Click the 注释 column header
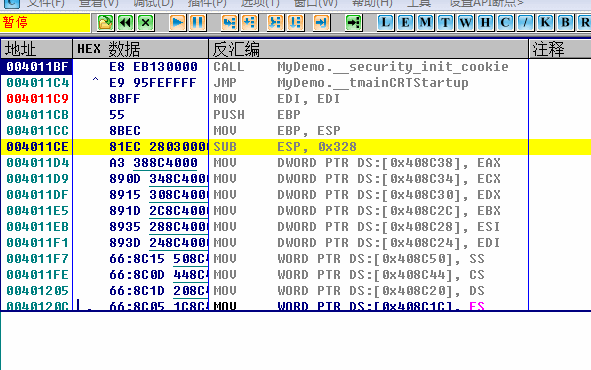The width and height of the screenshot is (591, 370). [560, 49]
